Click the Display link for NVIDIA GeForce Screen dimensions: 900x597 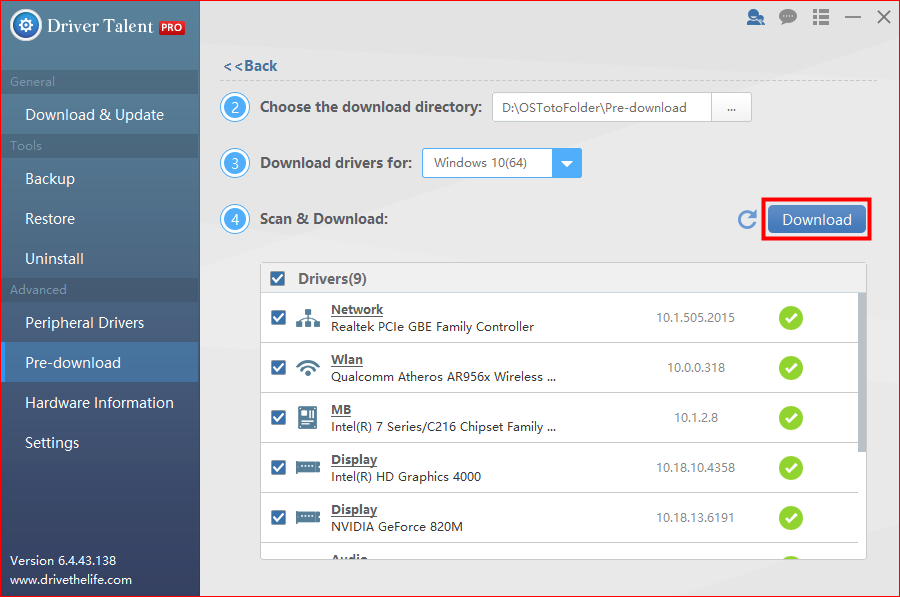pyautogui.click(x=354, y=509)
